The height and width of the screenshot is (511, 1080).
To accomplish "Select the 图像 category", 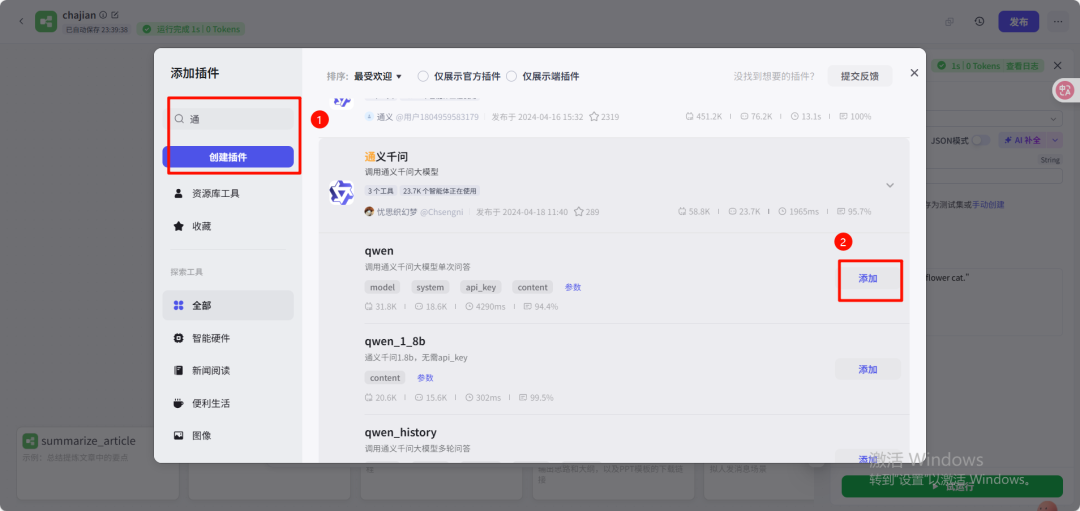I will pos(228,435).
